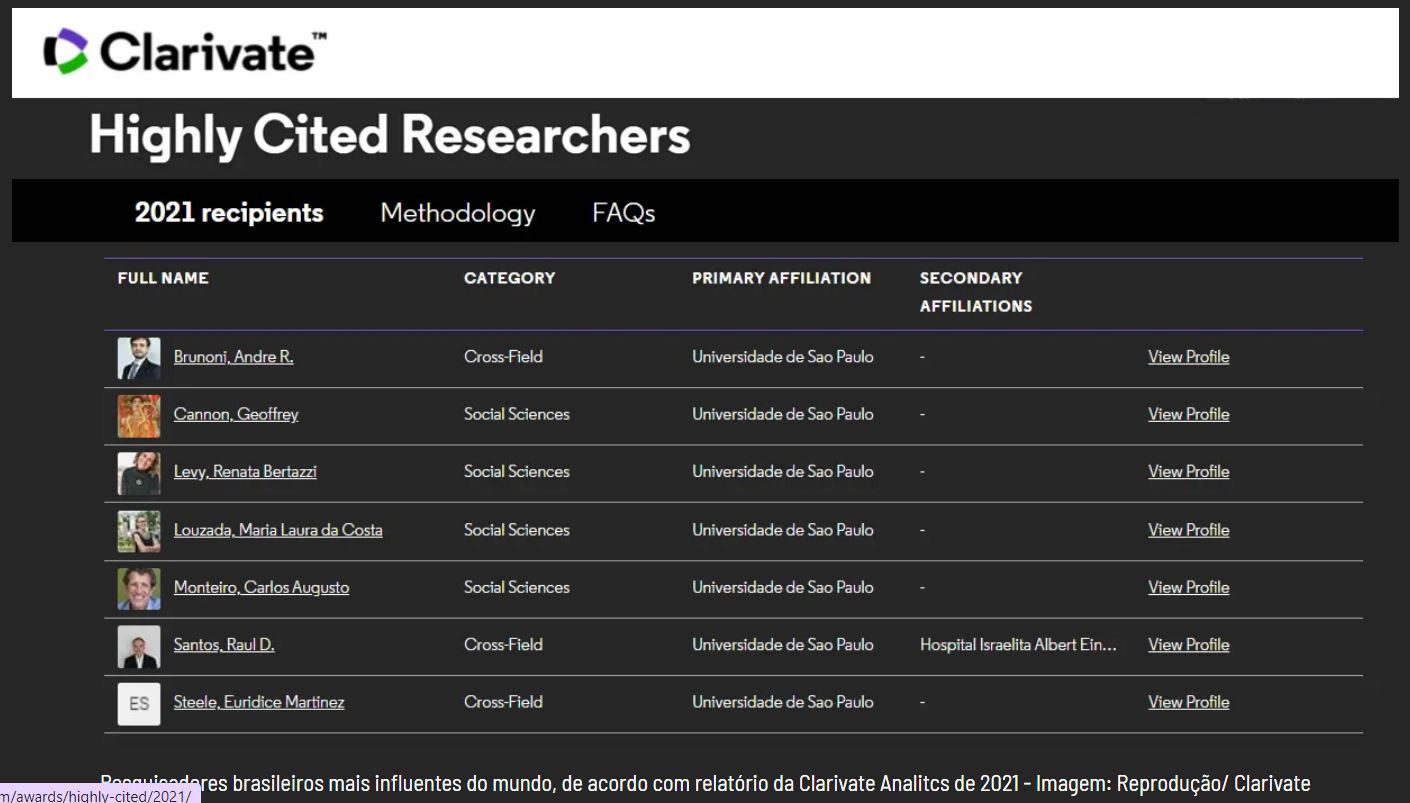Click the Highly Cited Researchers heading
This screenshot has width=1410, height=803.
(x=390, y=137)
